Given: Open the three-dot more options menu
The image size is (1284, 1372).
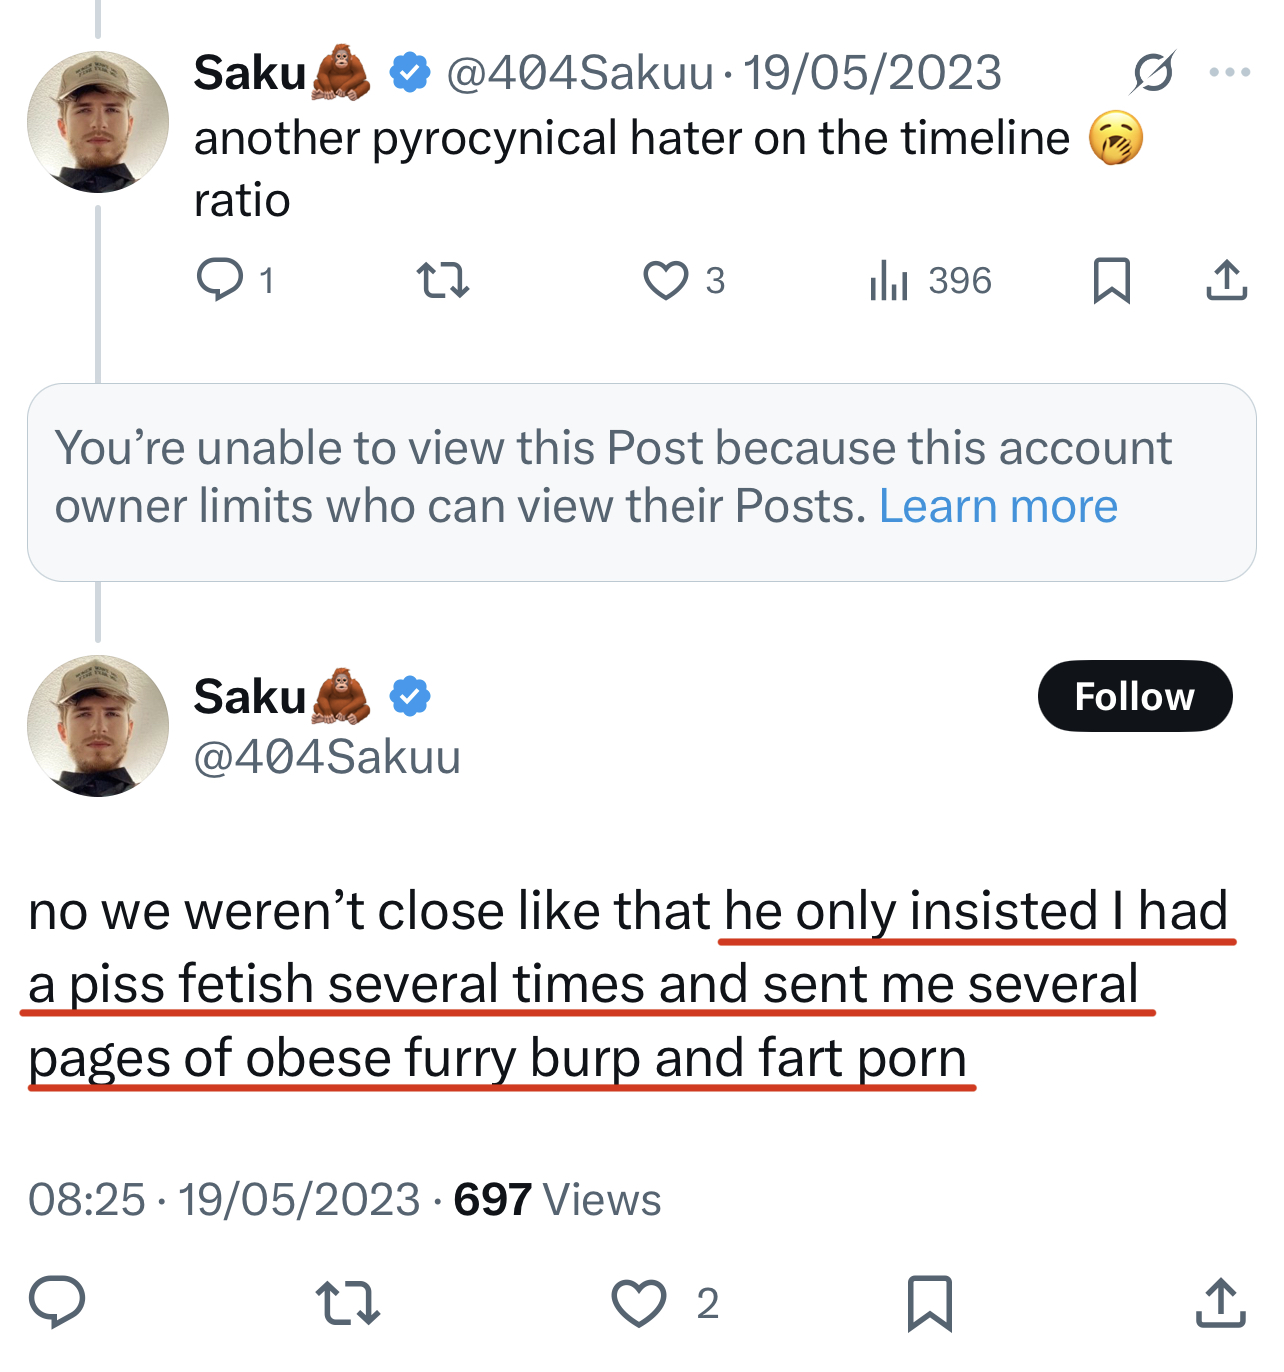Looking at the screenshot, I should [1229, 72].
